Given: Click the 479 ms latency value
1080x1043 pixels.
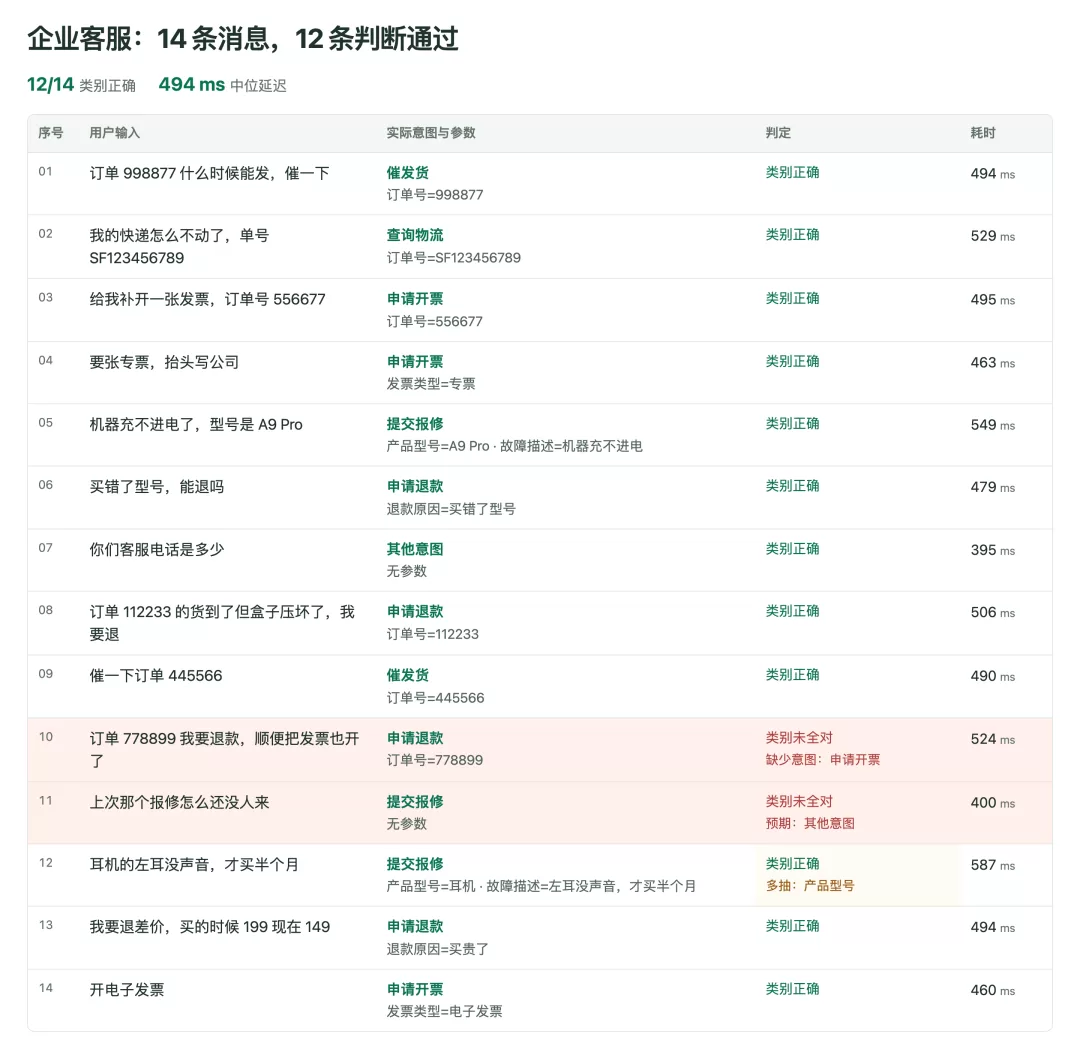Looking at the screenshot, I should 993,488.
